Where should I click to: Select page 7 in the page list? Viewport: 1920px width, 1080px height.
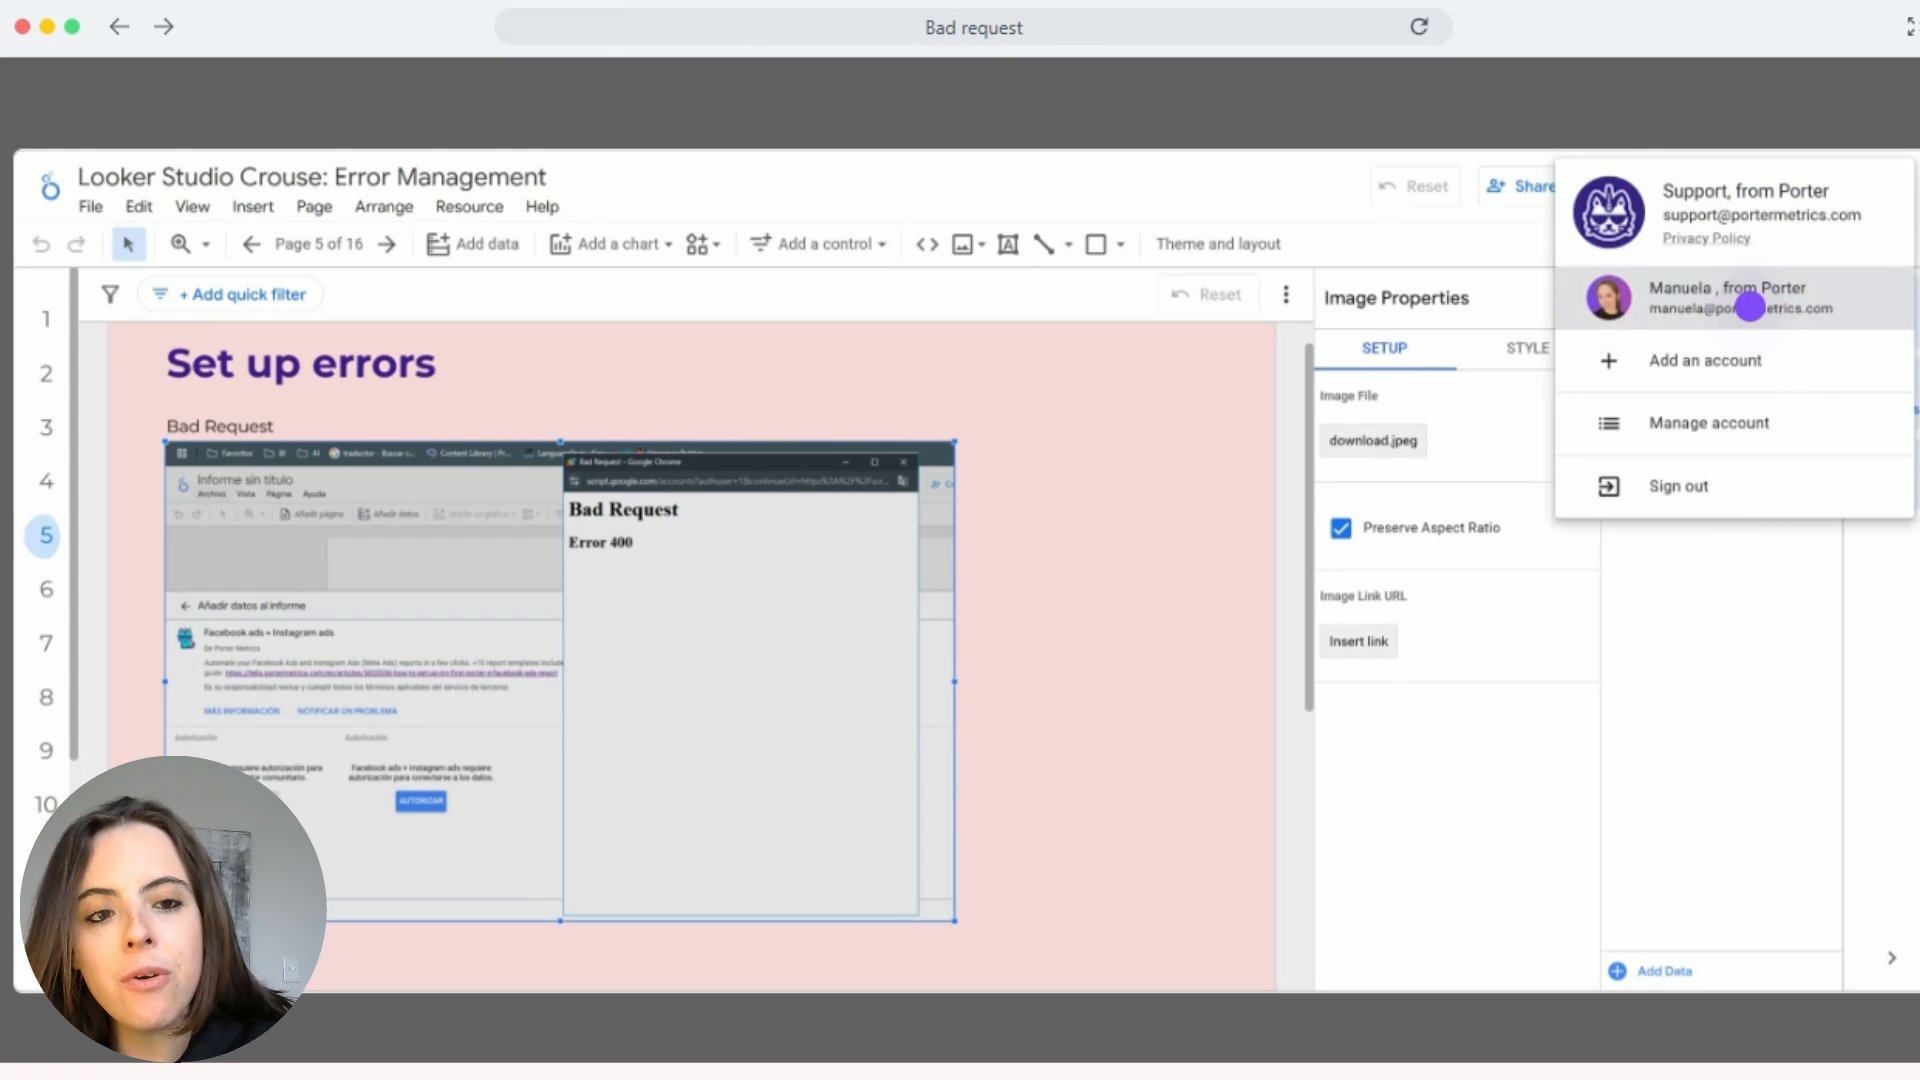tap(46, 643)
